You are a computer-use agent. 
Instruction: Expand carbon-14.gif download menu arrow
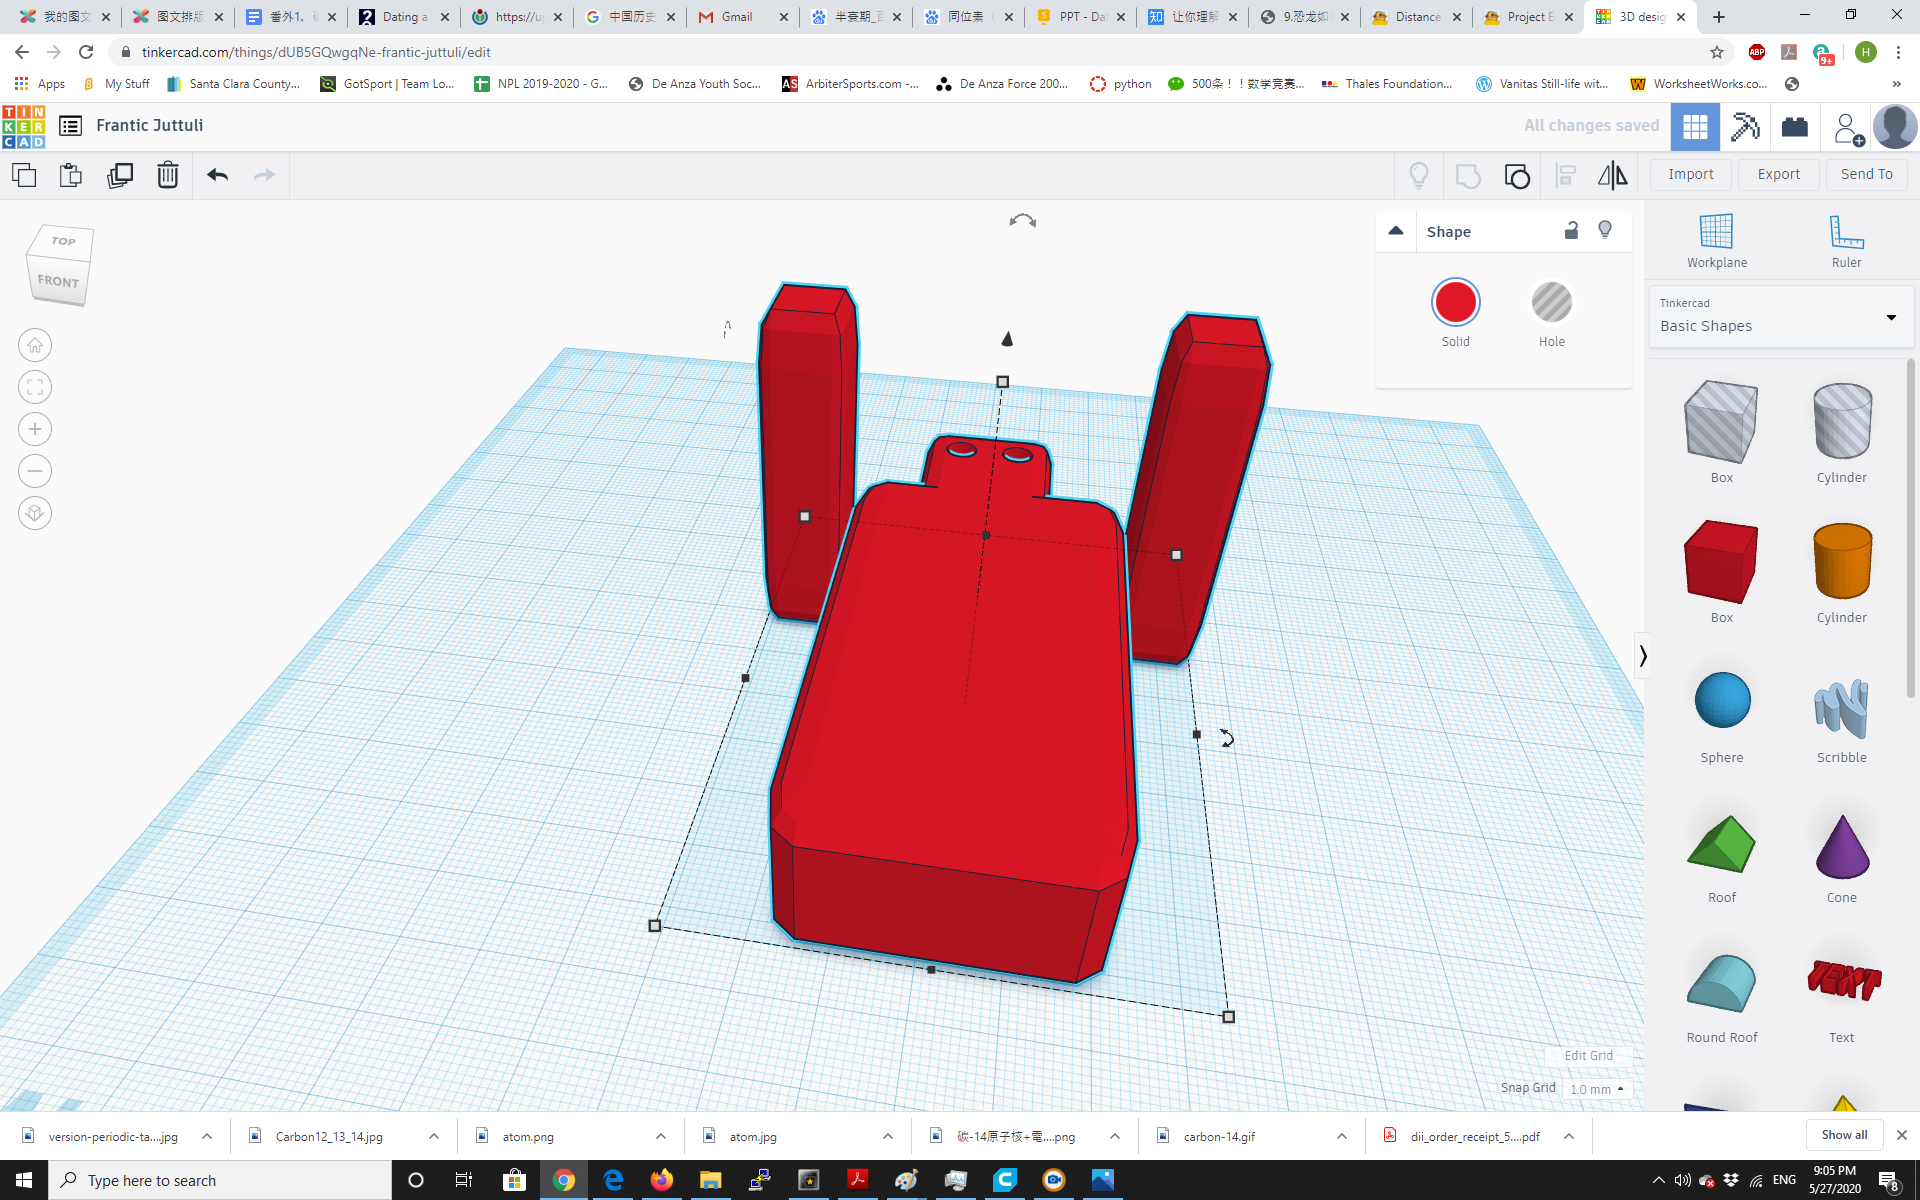(x=1342, y=1136)
